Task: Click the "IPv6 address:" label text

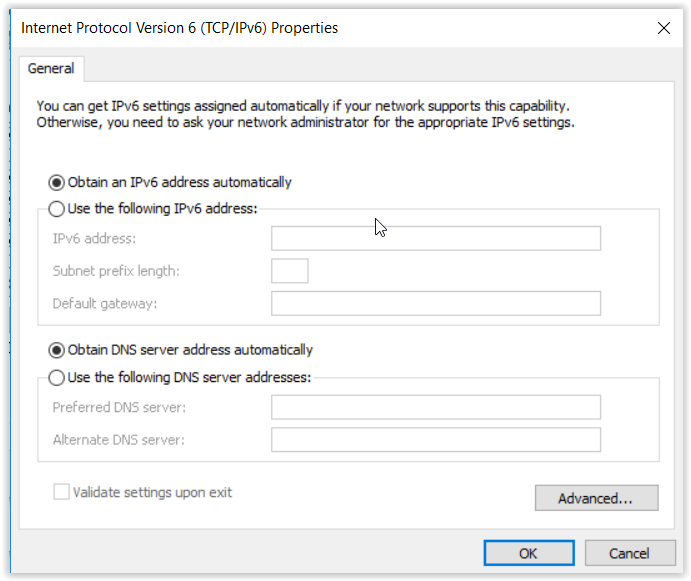Action: (x=94, y=238)
